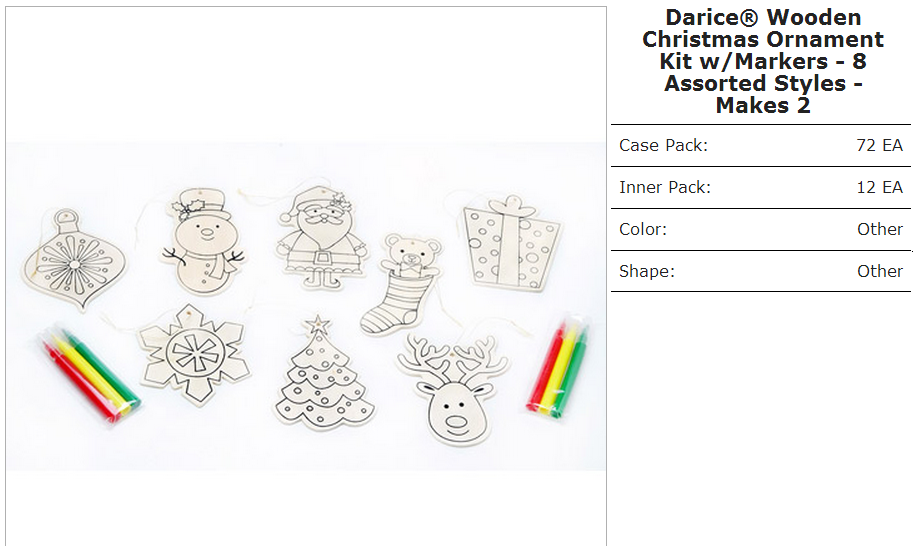Select the teddy bear stocking ornament
Screen dimensions: 917x546
pos(401,284)
